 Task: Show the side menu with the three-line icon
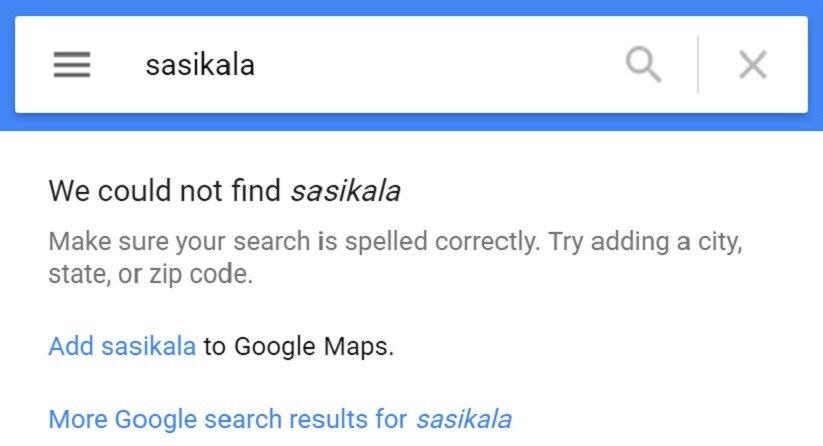tap(72, 65)
